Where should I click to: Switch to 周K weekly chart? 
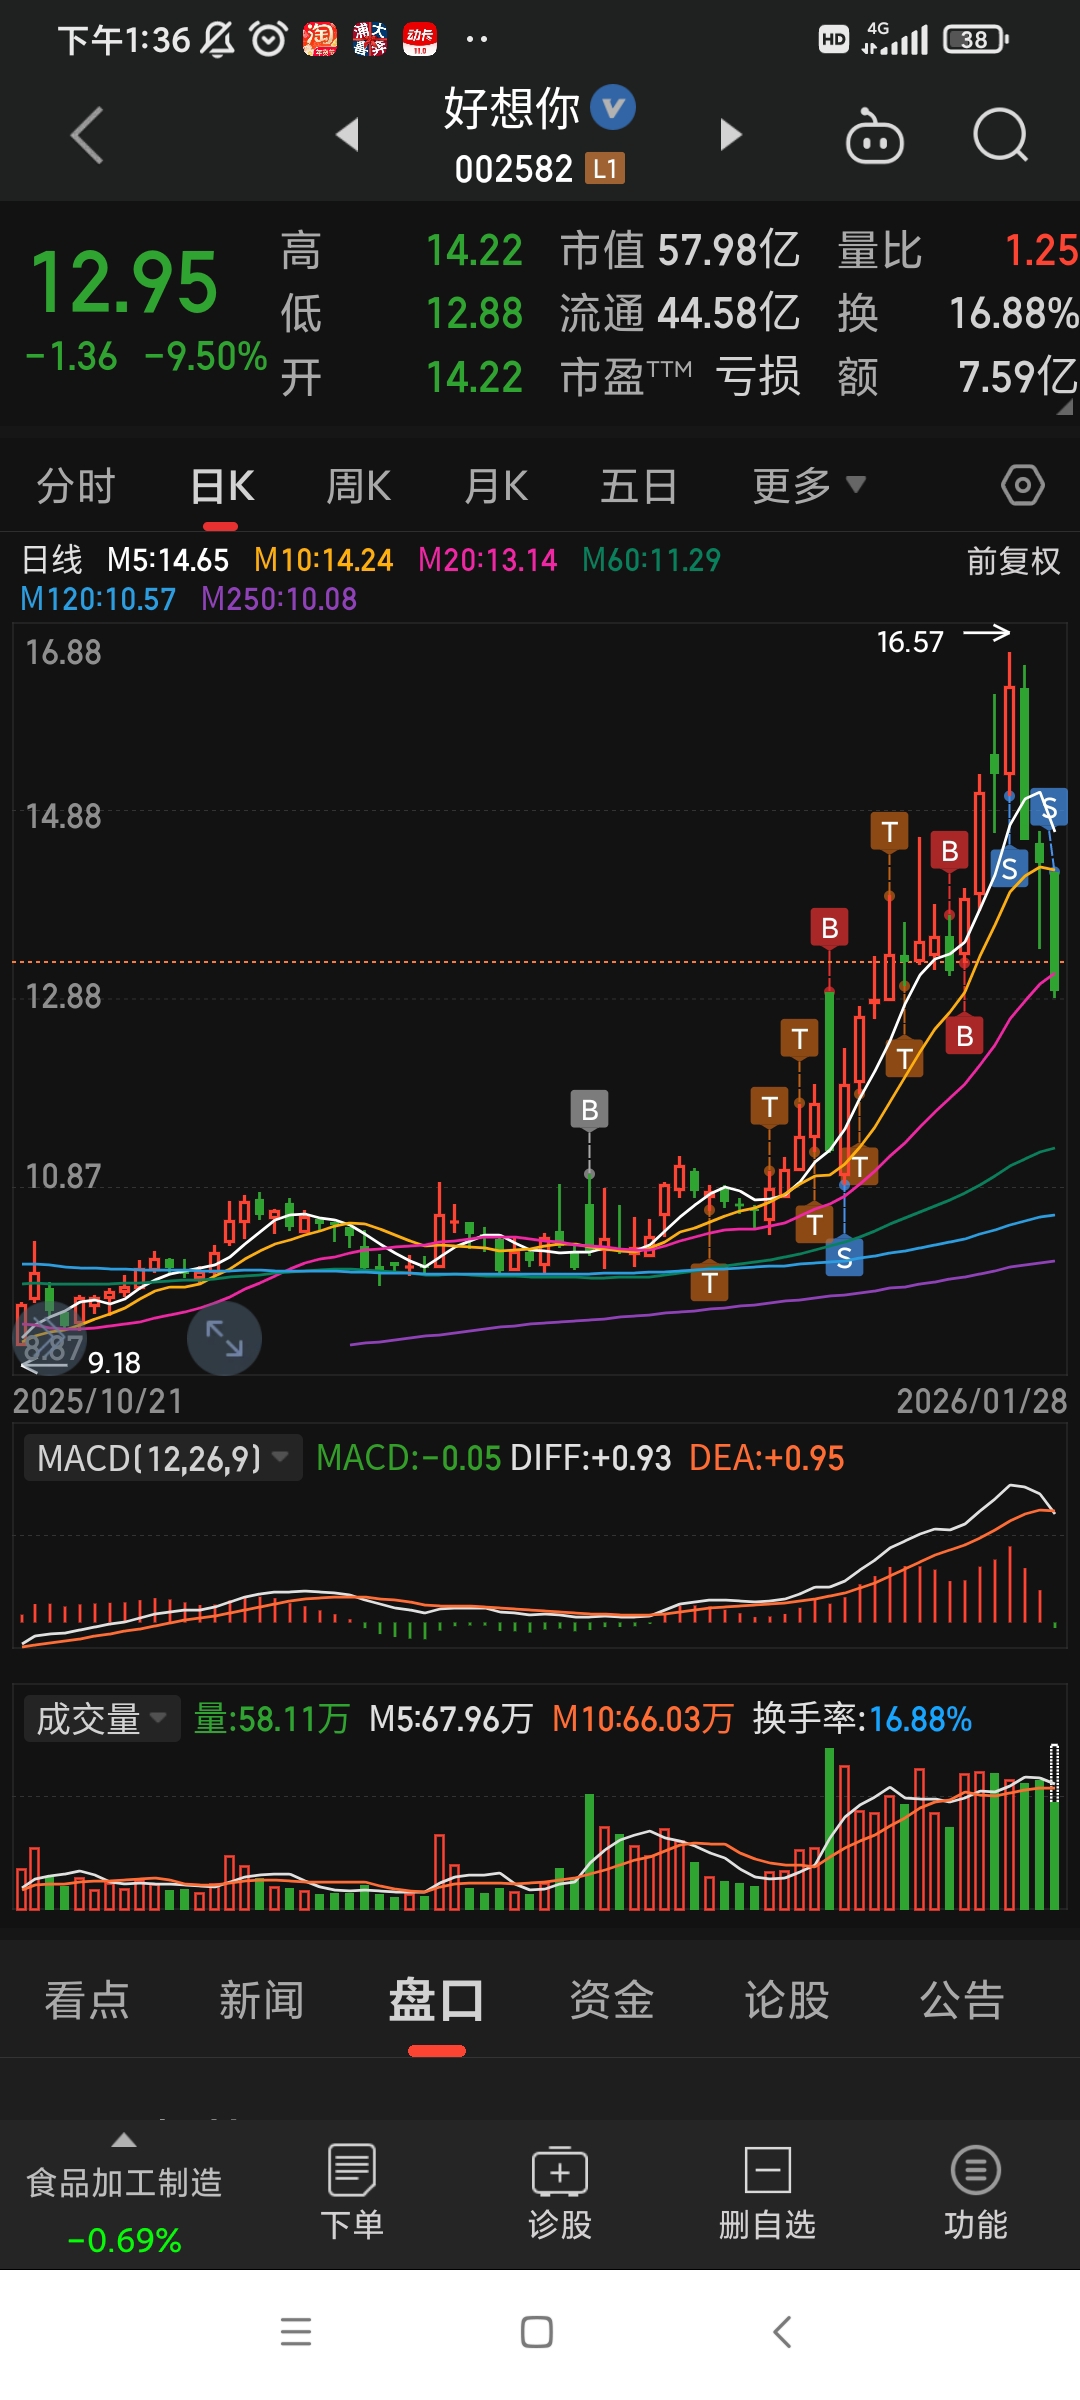[358, 487]
